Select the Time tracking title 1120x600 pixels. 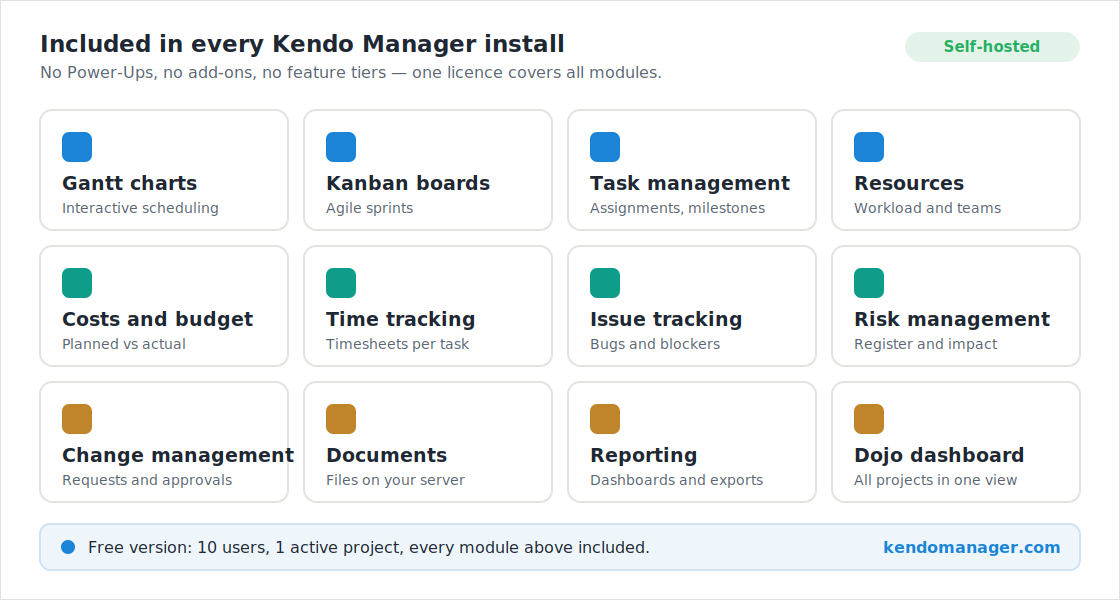(x=401, y=319)
